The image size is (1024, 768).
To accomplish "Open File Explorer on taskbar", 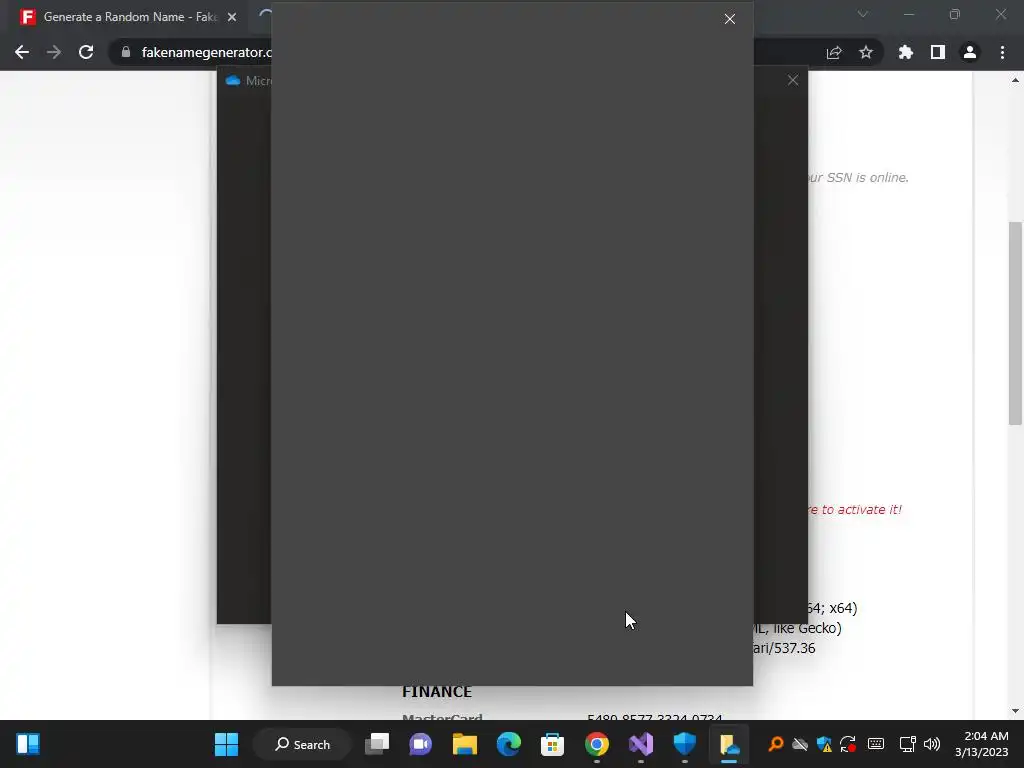I will coord(464,744).
